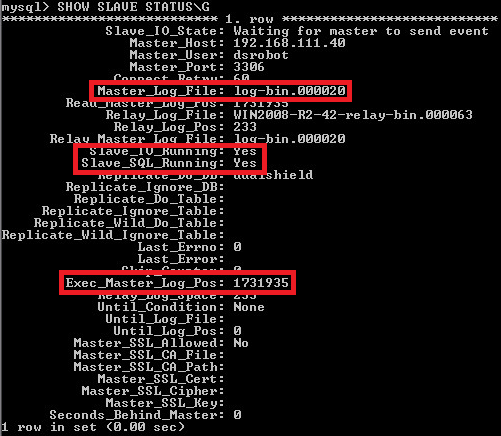Click the Replicate_Wild_Ignore_Table label

113,235
